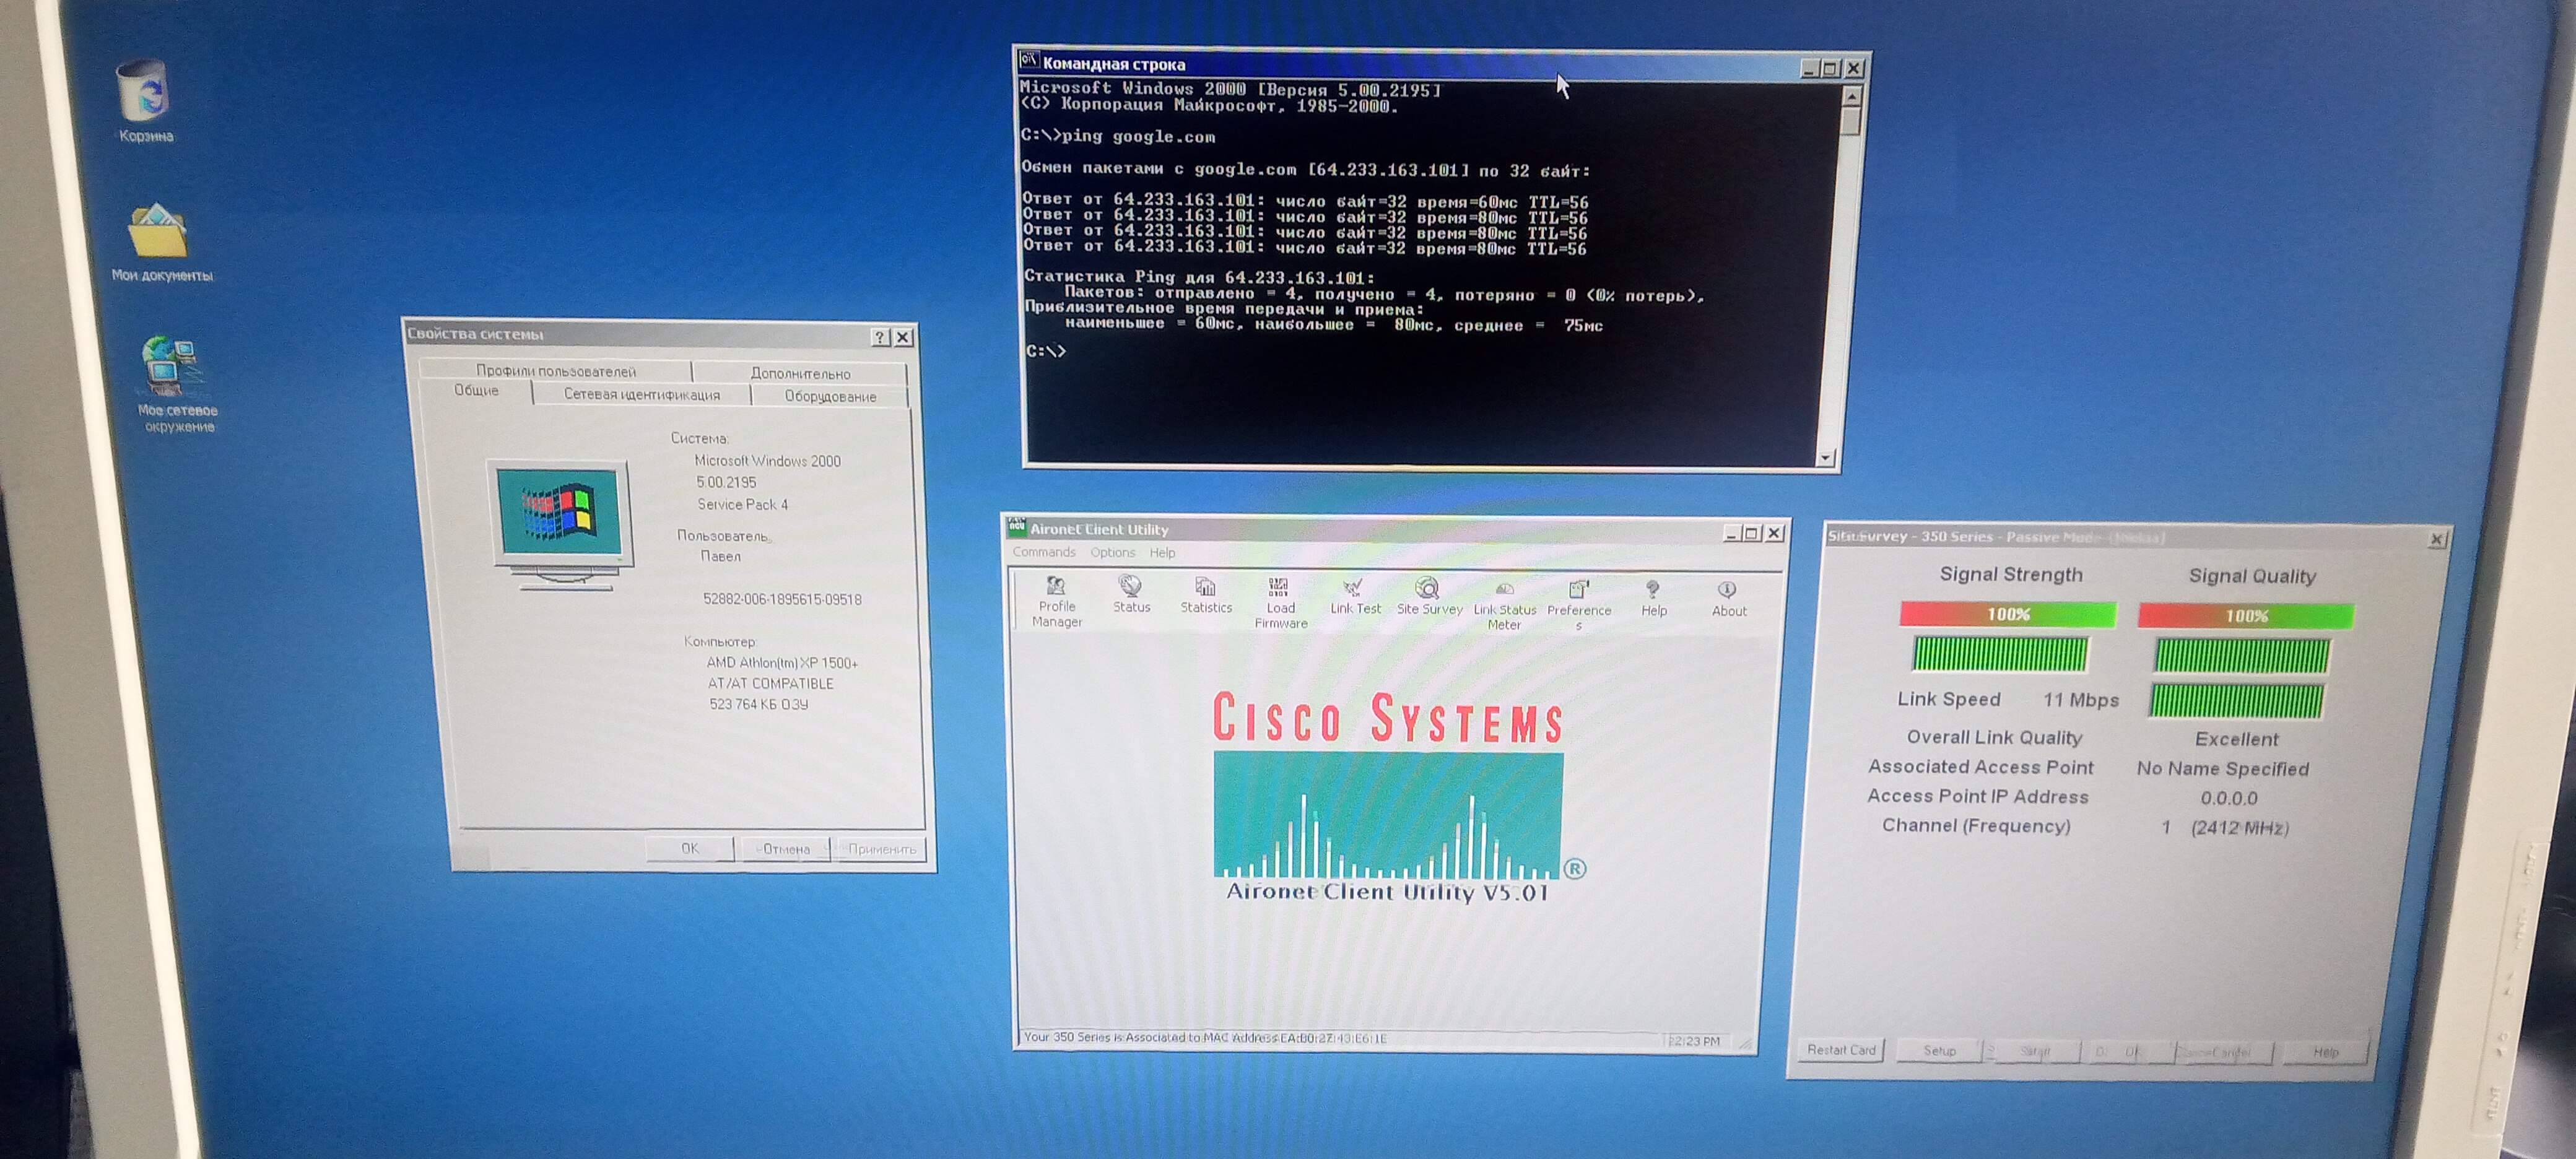Close the Site Survey window
The height and width of the screenshot is (1159, 2576).
(x=2437, y=539)
